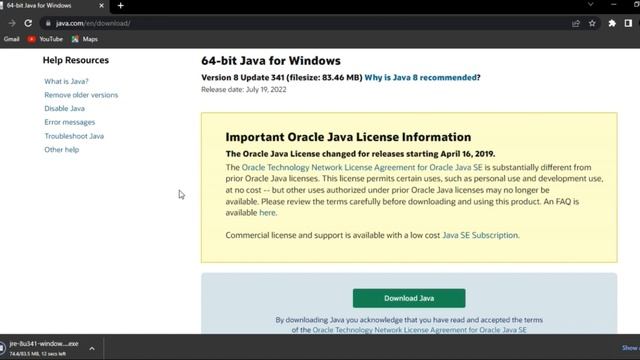Click Show all downloads

coord(631,348)
